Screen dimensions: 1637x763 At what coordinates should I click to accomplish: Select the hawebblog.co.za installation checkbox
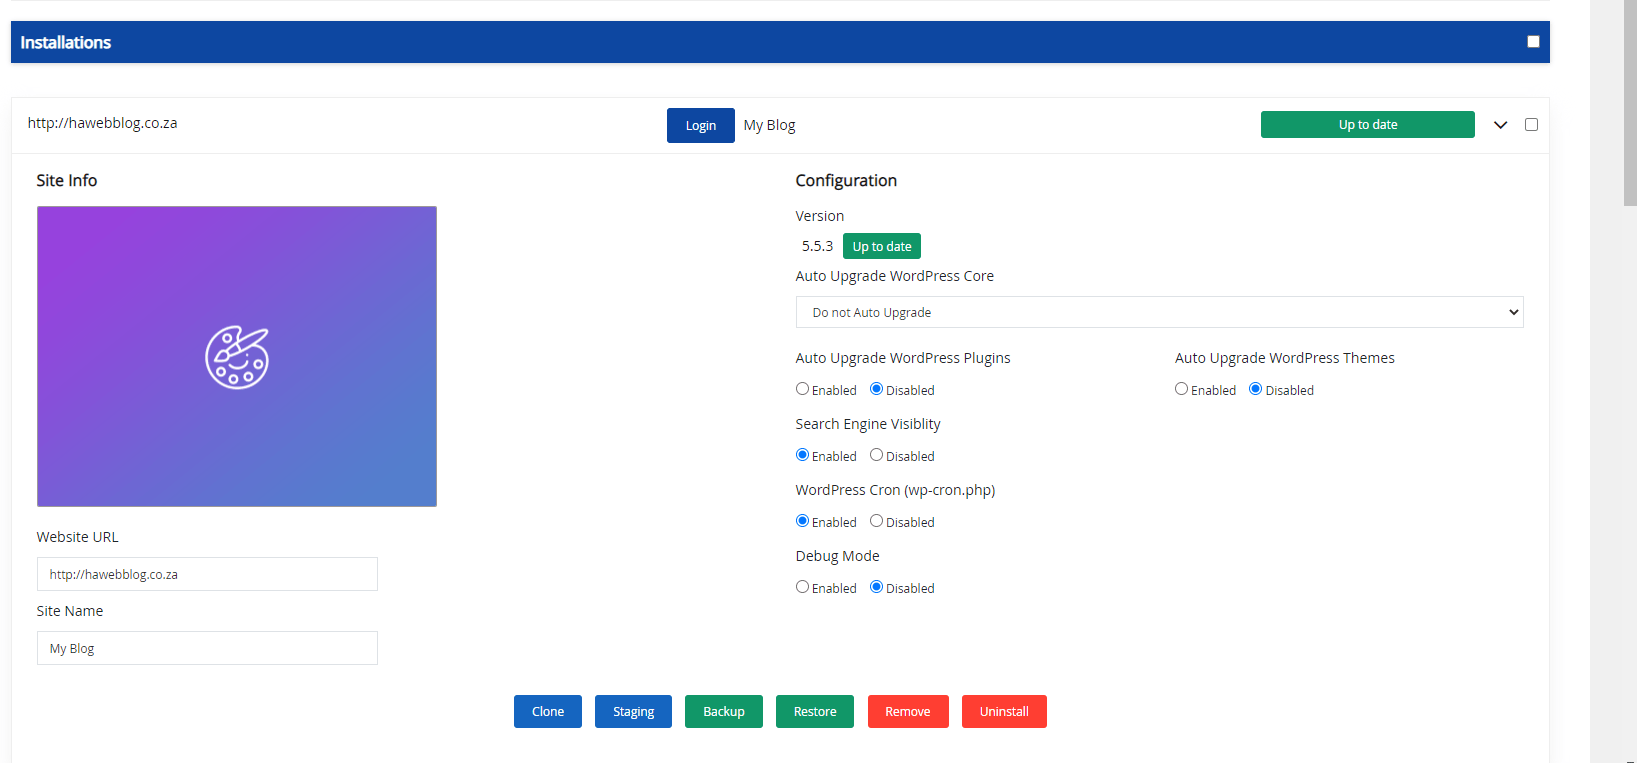[1531, 125]
